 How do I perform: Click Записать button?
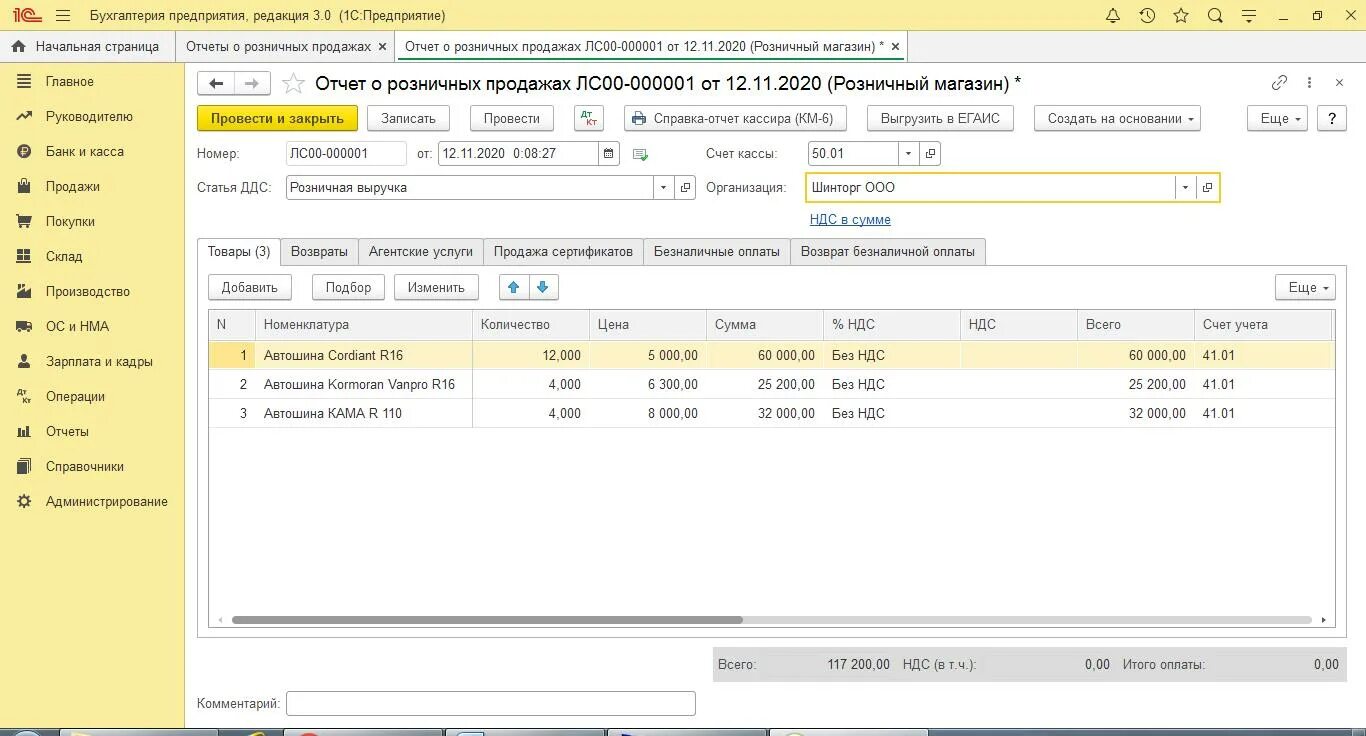[408, 118]
